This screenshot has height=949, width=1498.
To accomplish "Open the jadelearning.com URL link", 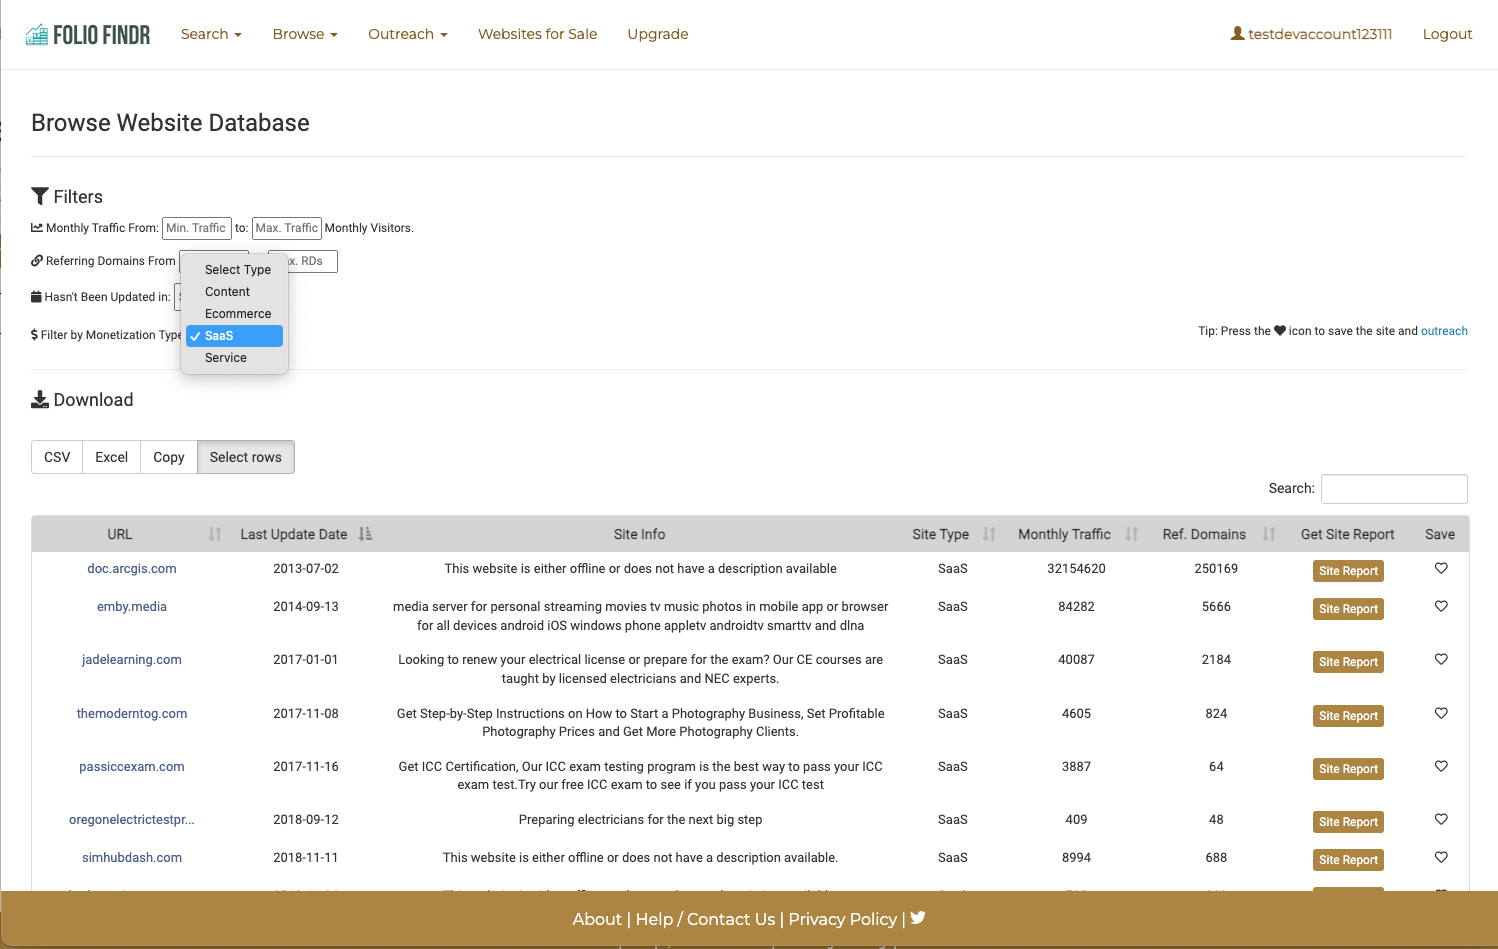I will 132,660.
